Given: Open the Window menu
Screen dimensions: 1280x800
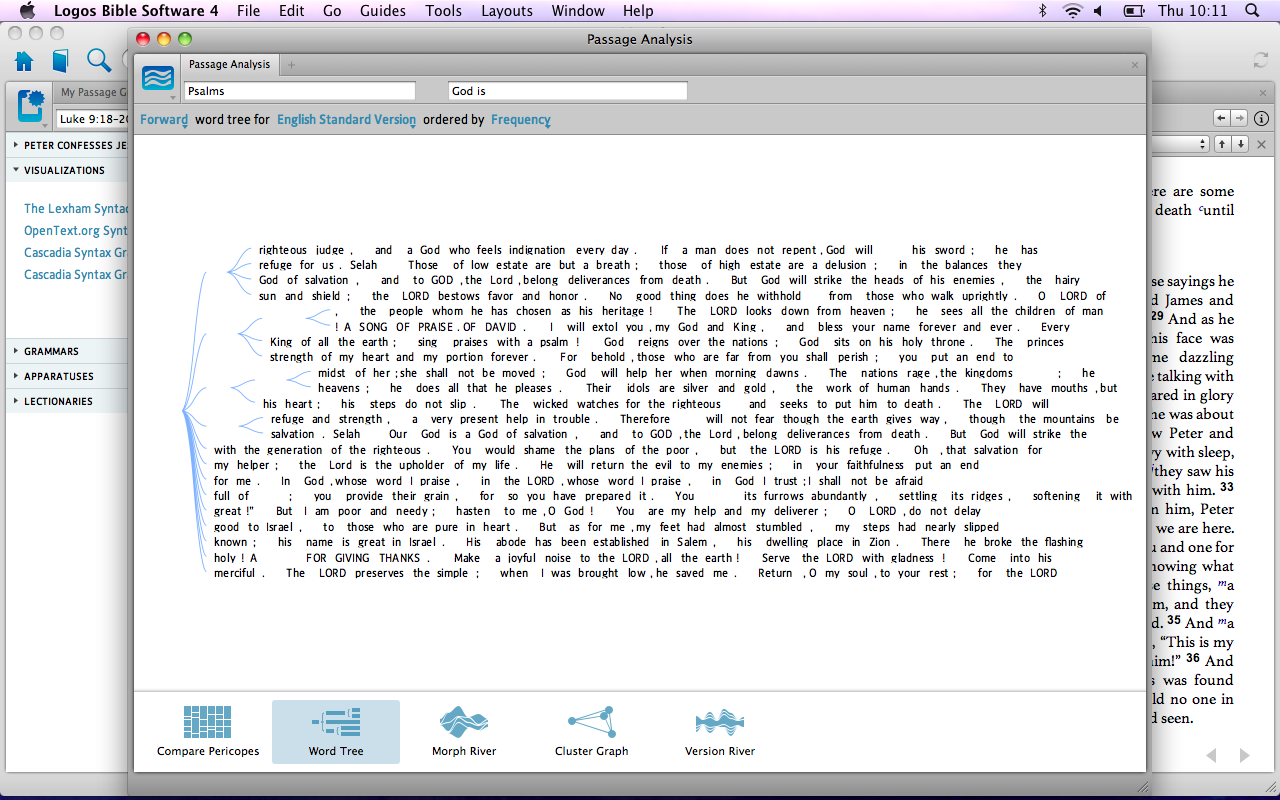Looking at the screenshot, I should coord(578,11).
